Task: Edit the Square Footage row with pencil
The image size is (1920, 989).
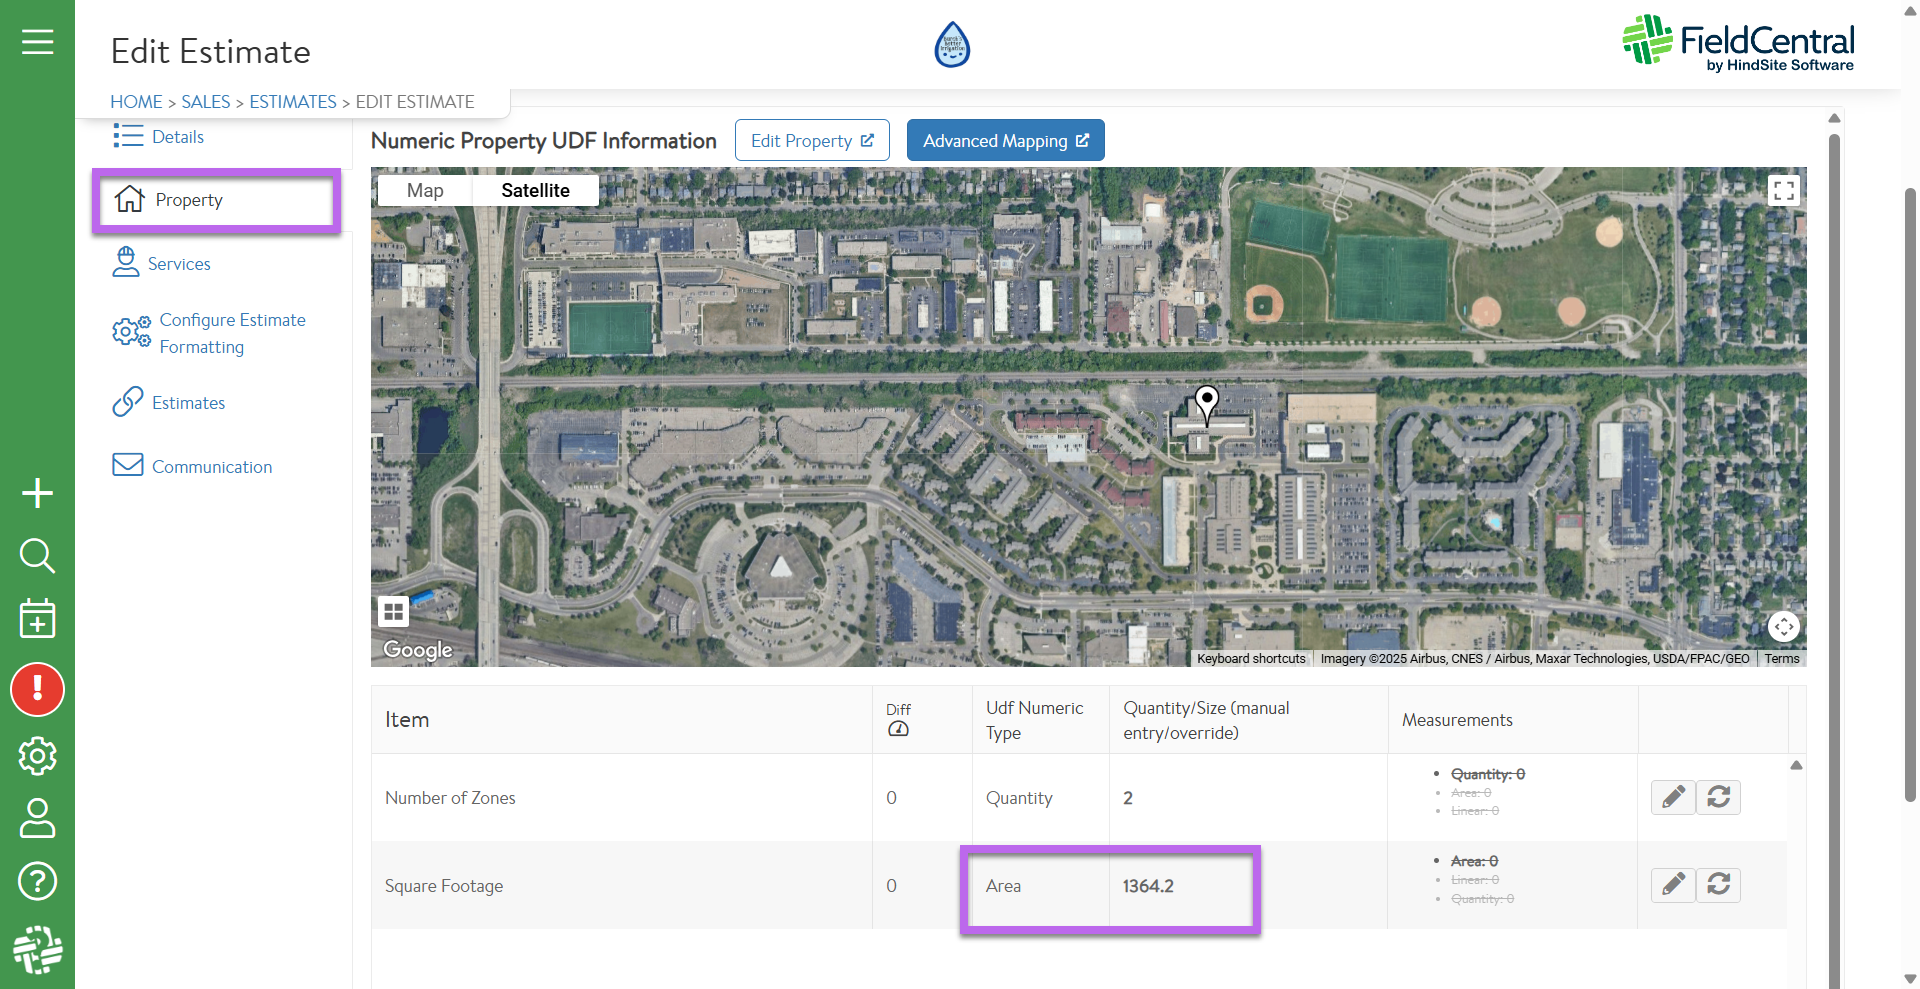Action: 1673,885
